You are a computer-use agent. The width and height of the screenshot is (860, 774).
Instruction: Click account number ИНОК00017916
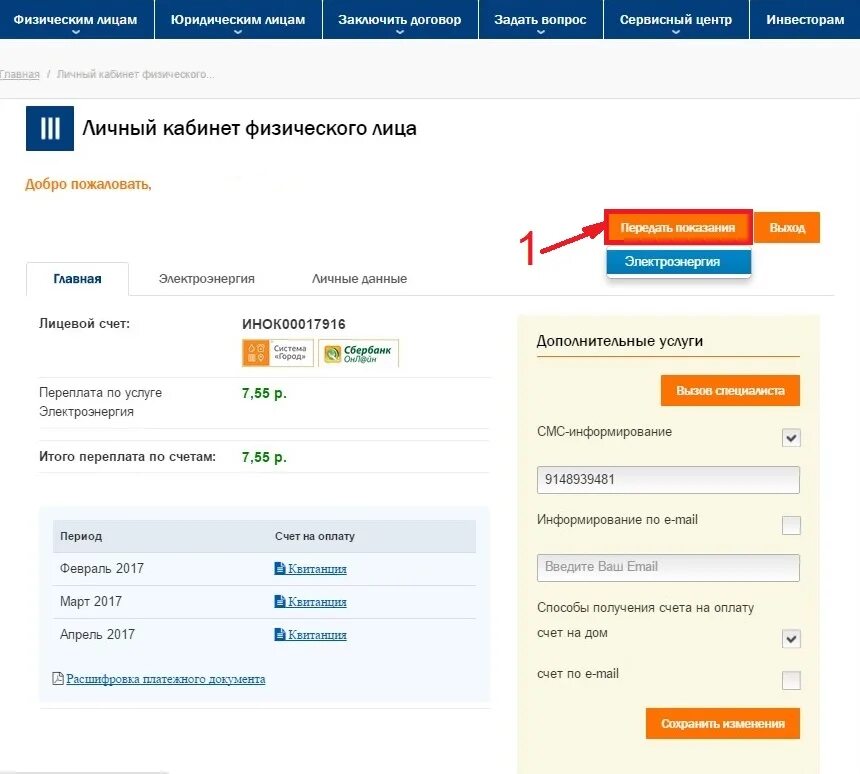(x=293, y=324)
